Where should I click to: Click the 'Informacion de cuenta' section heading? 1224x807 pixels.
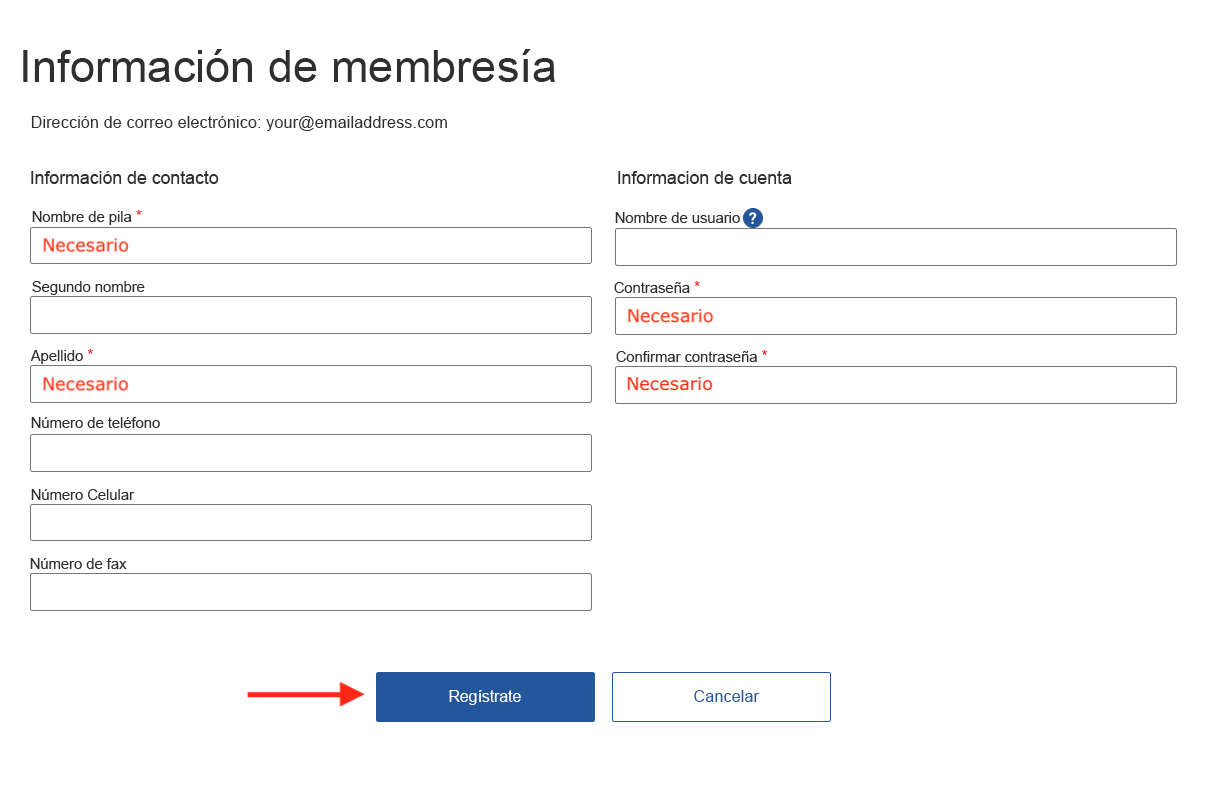pyautogui.click(x=704, y=178)
